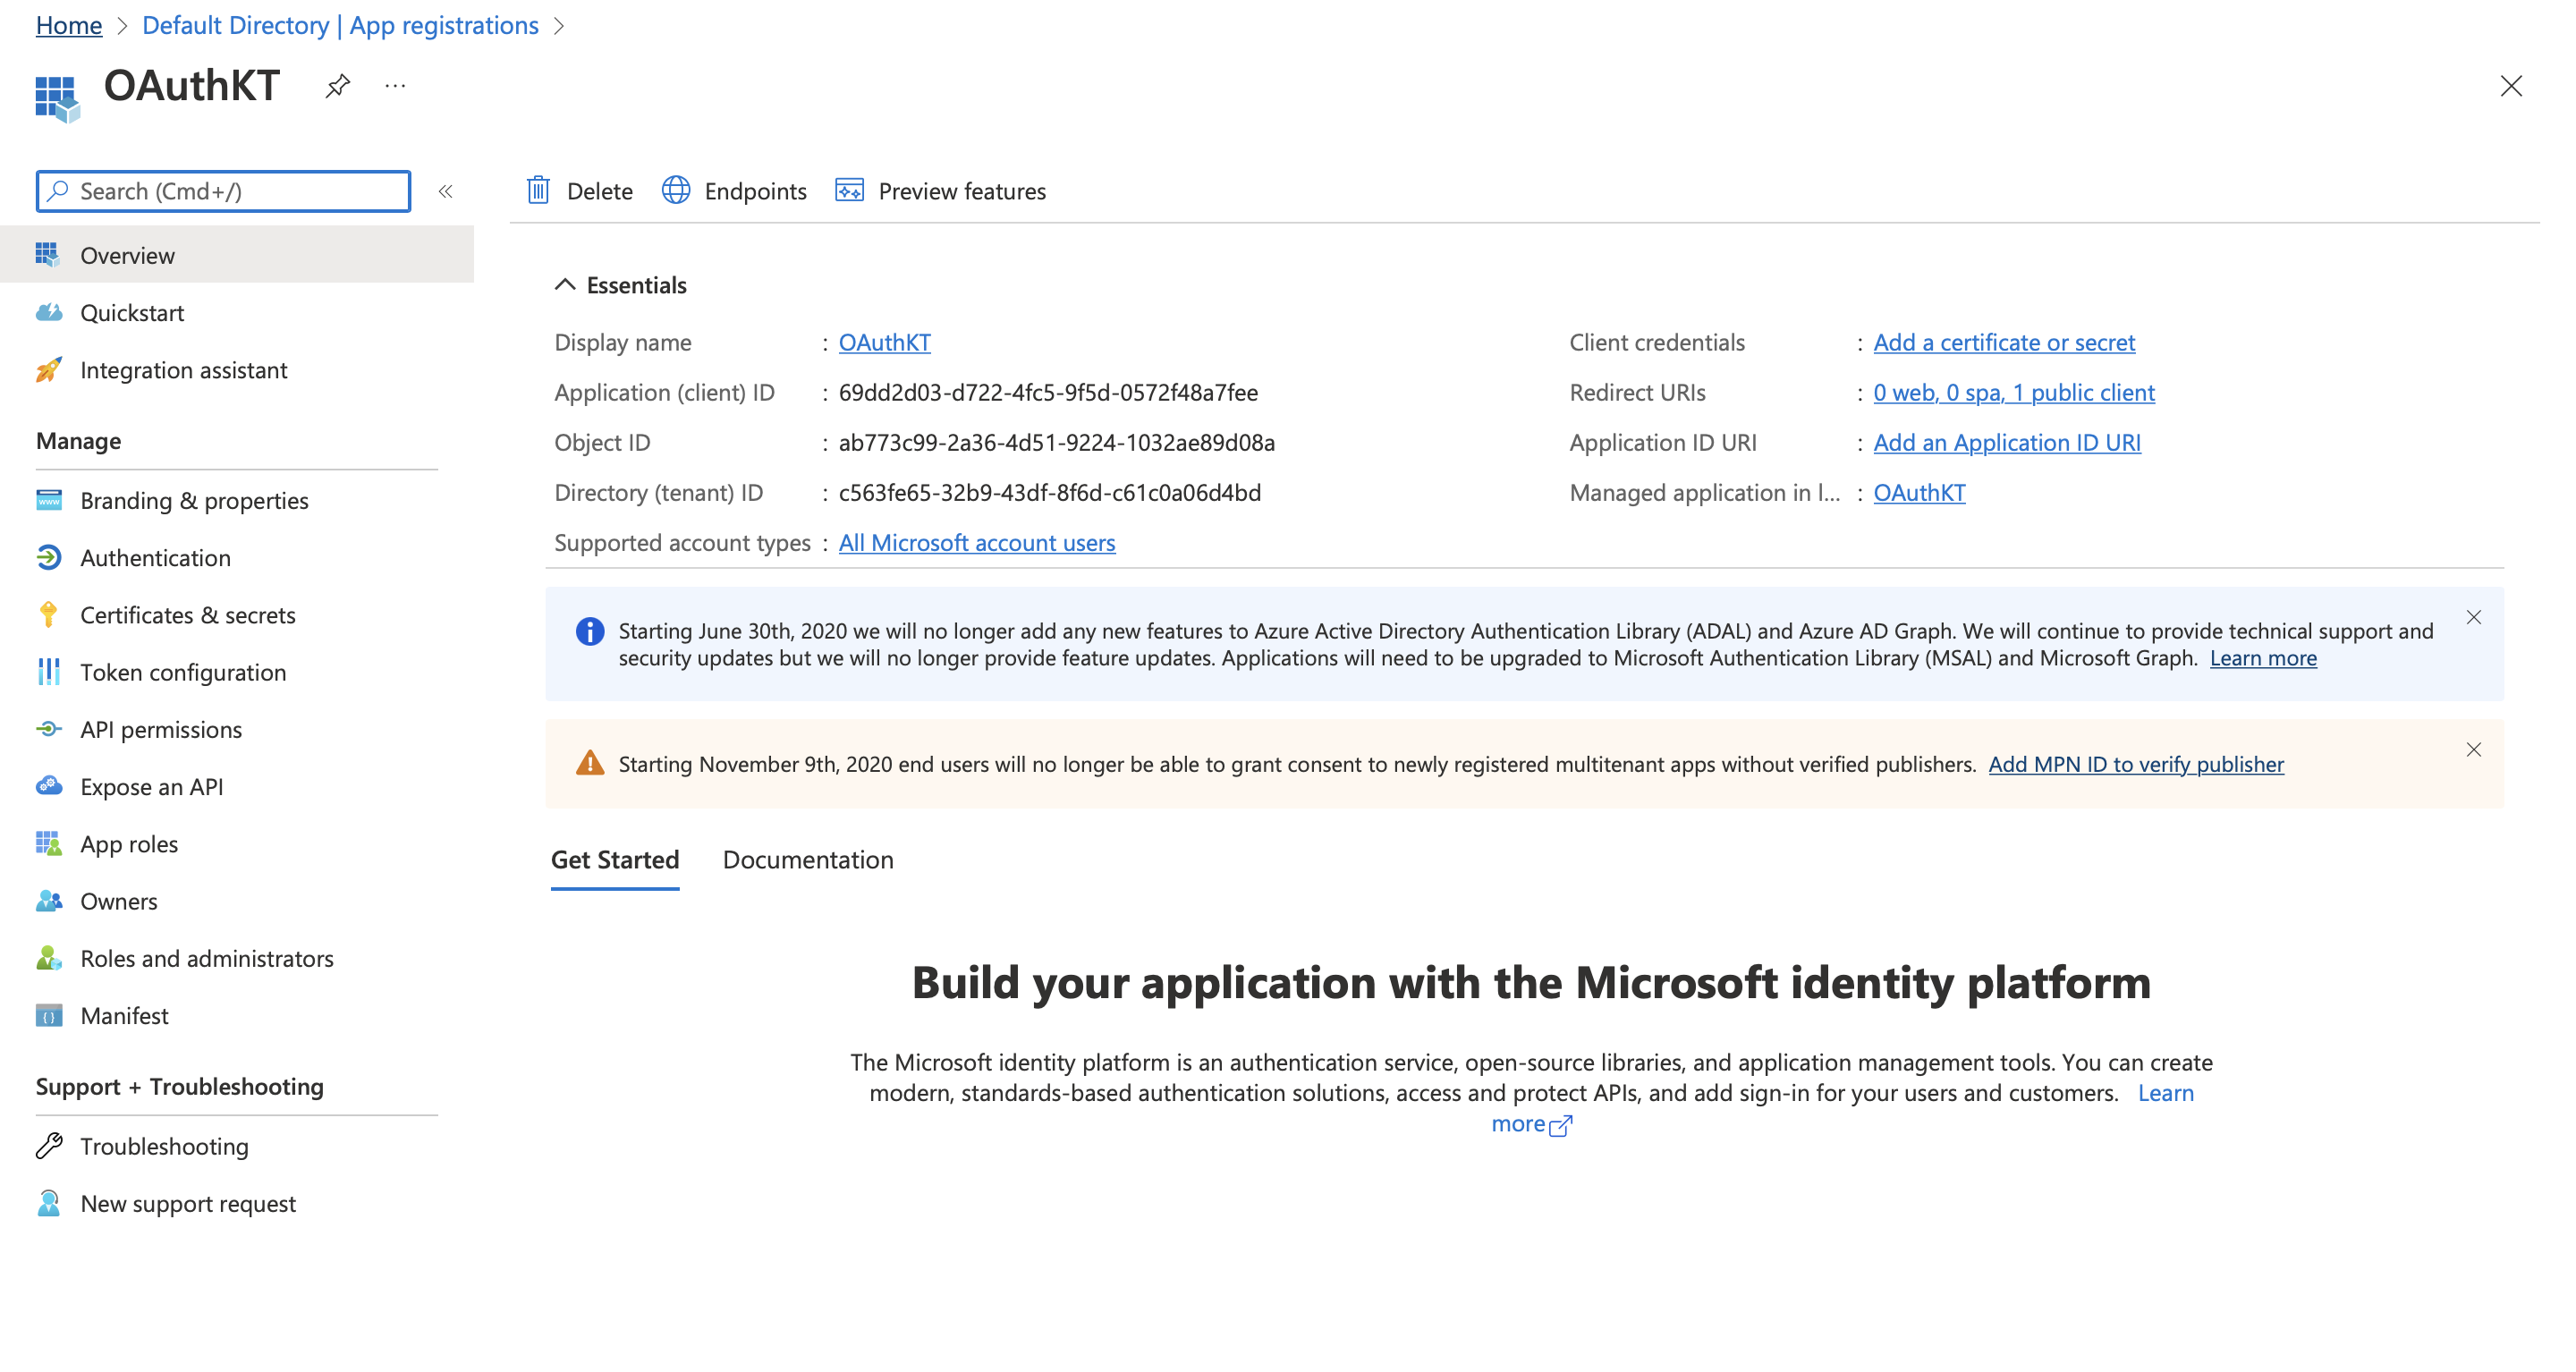
Task: Switch to the Get Started tab
Action: [615, 859]
